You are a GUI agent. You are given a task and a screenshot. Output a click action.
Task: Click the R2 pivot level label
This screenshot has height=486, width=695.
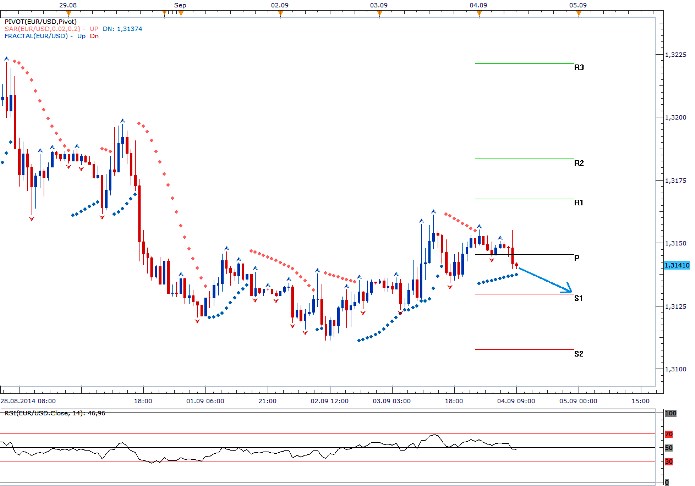[579, 163]
